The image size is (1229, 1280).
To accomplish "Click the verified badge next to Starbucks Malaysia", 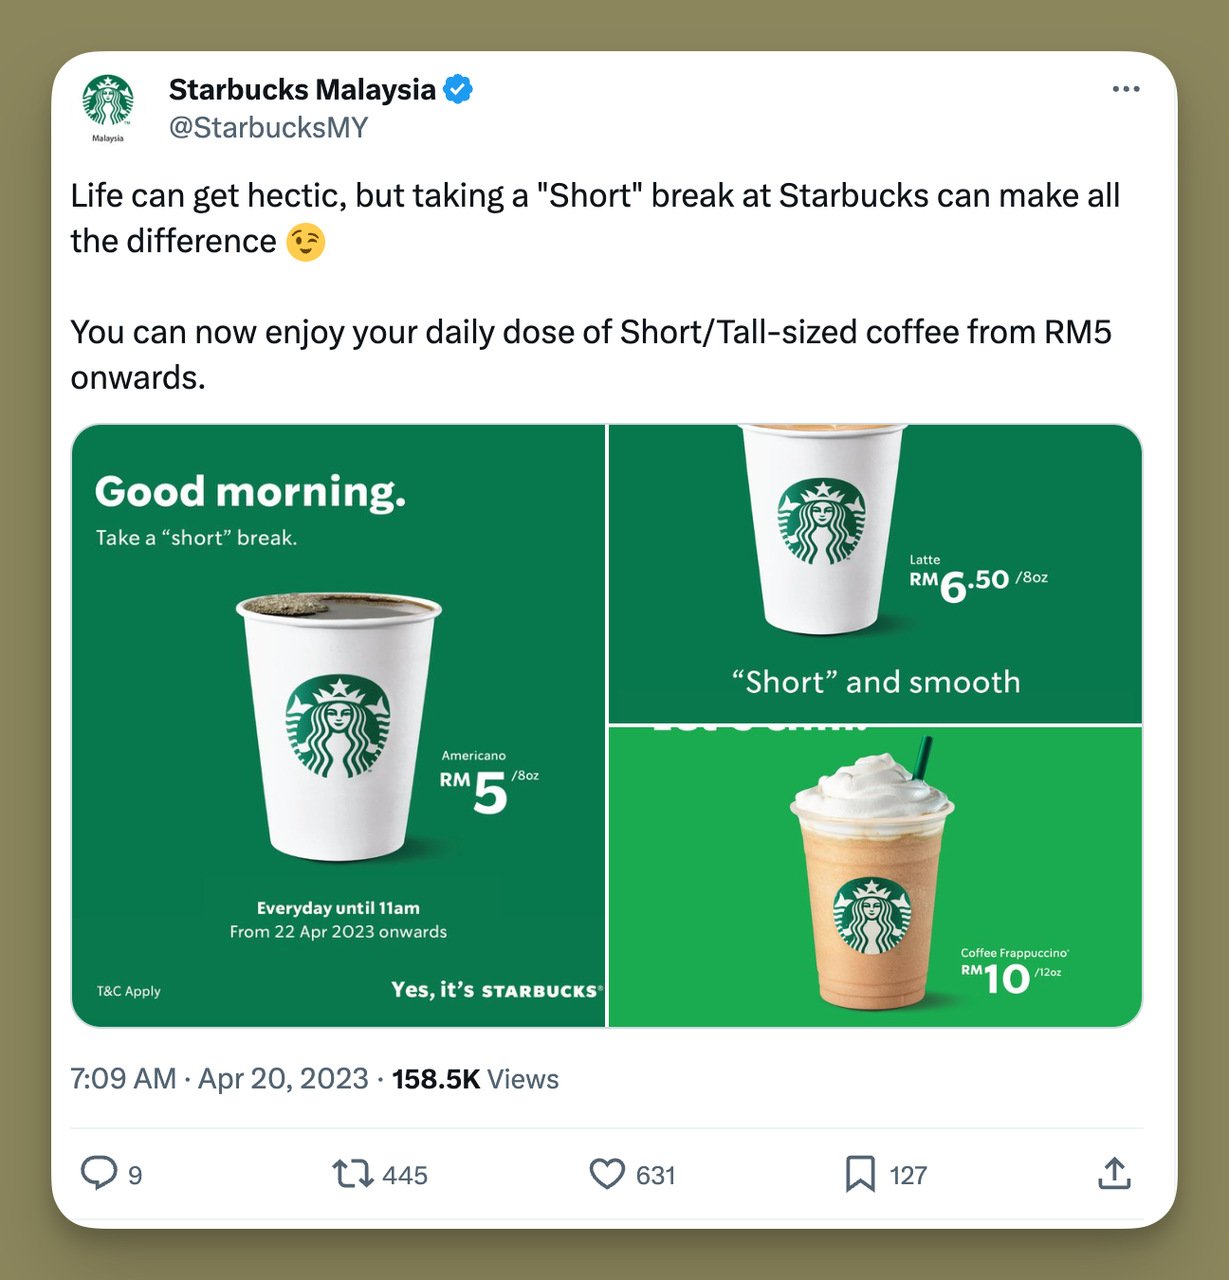I will [458, 89].
